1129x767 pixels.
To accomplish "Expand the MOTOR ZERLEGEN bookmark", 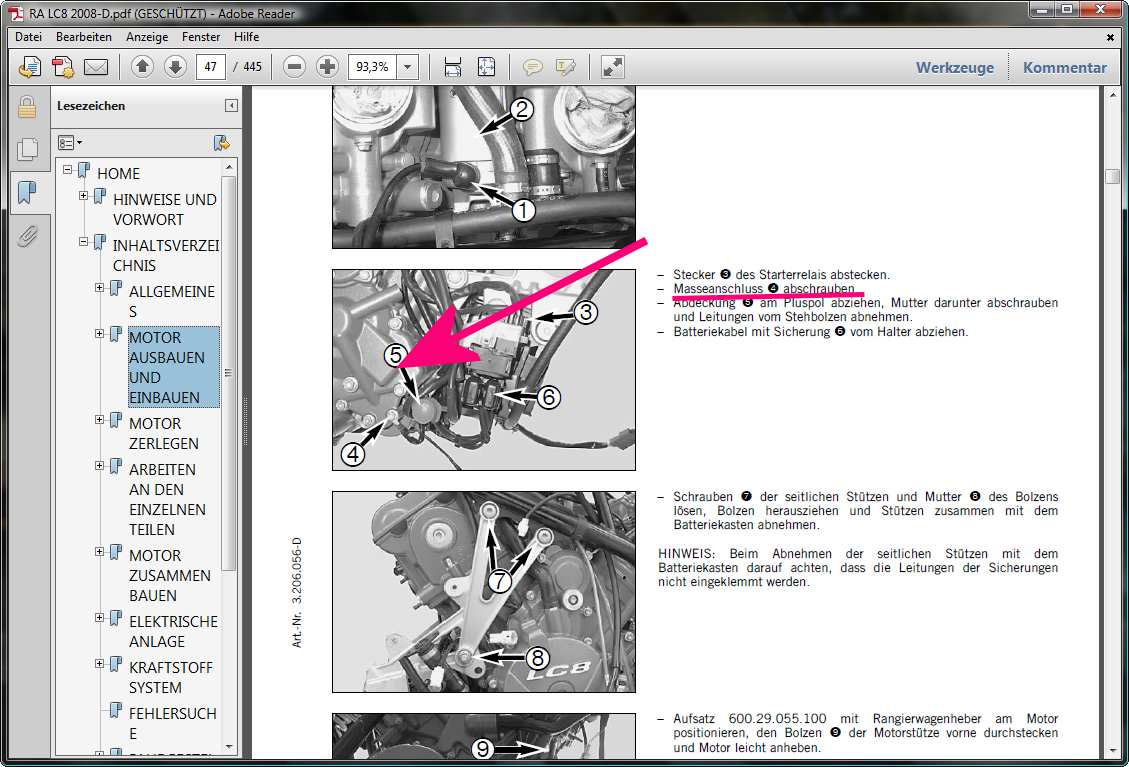I will tap(99, 420).
